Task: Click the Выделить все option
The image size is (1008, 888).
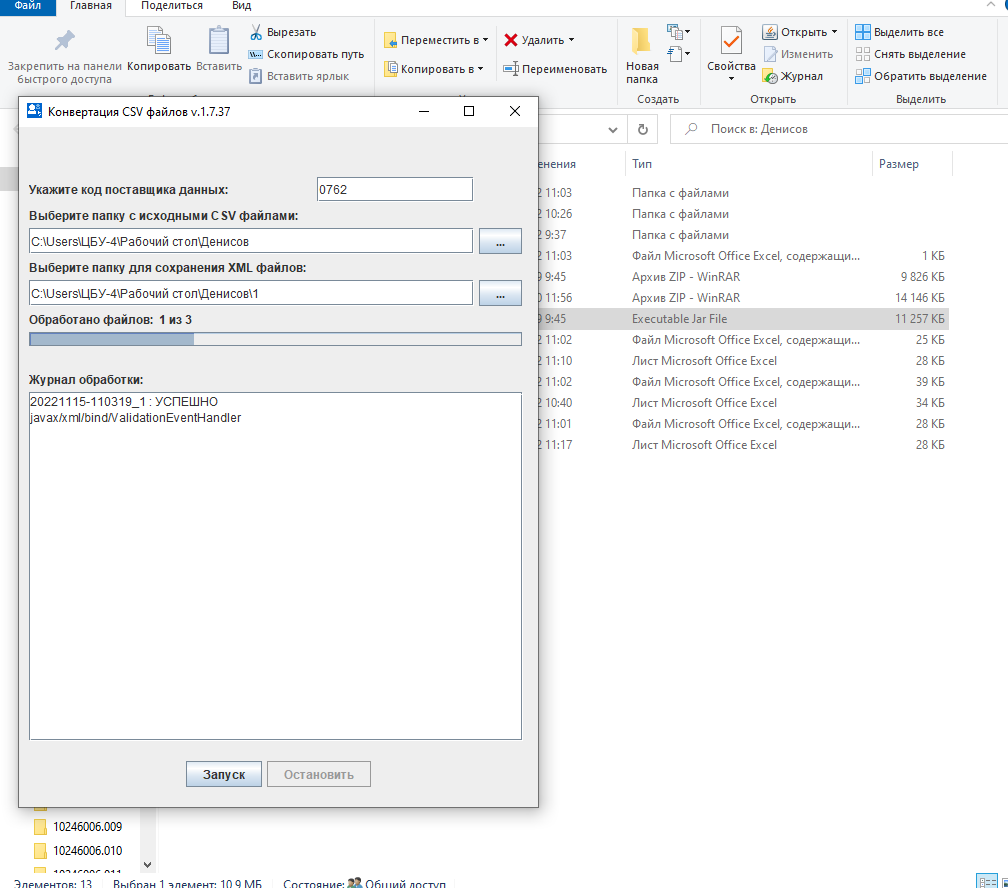Action: click(x=899, y=32)
